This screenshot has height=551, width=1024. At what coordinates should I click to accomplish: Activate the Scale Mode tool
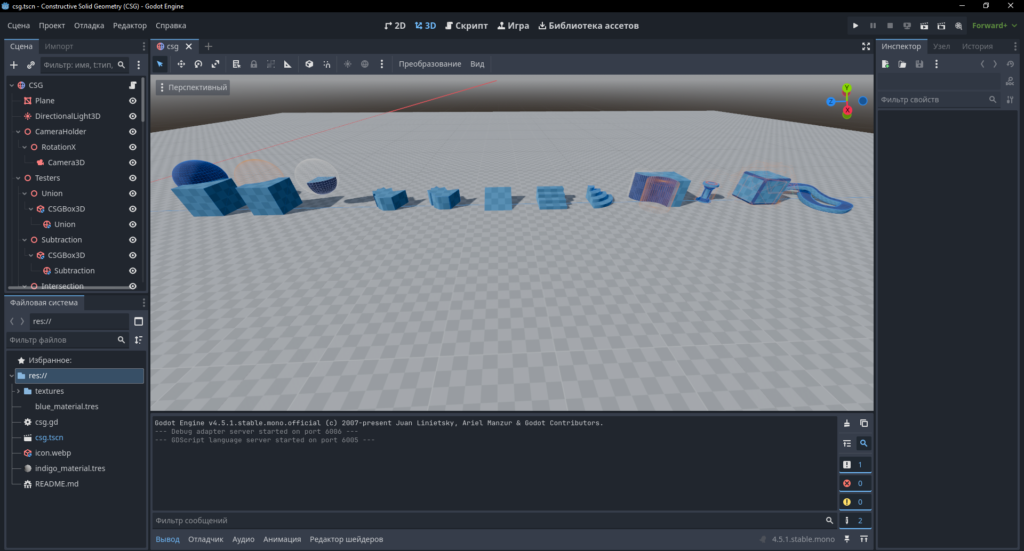point(215,64)
